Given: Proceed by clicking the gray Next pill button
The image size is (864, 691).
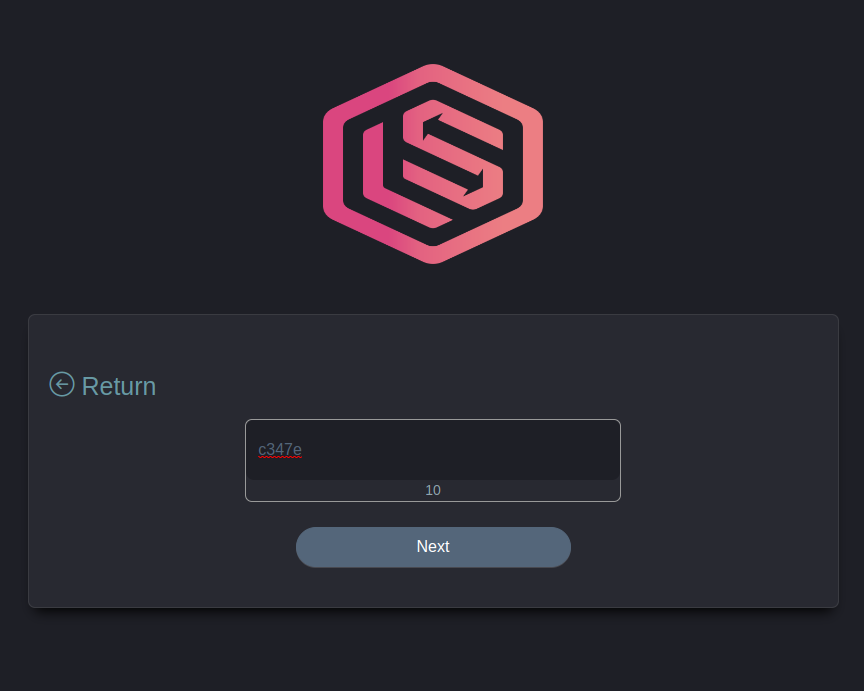Looking at the screenshot, I should click(433, 547).
